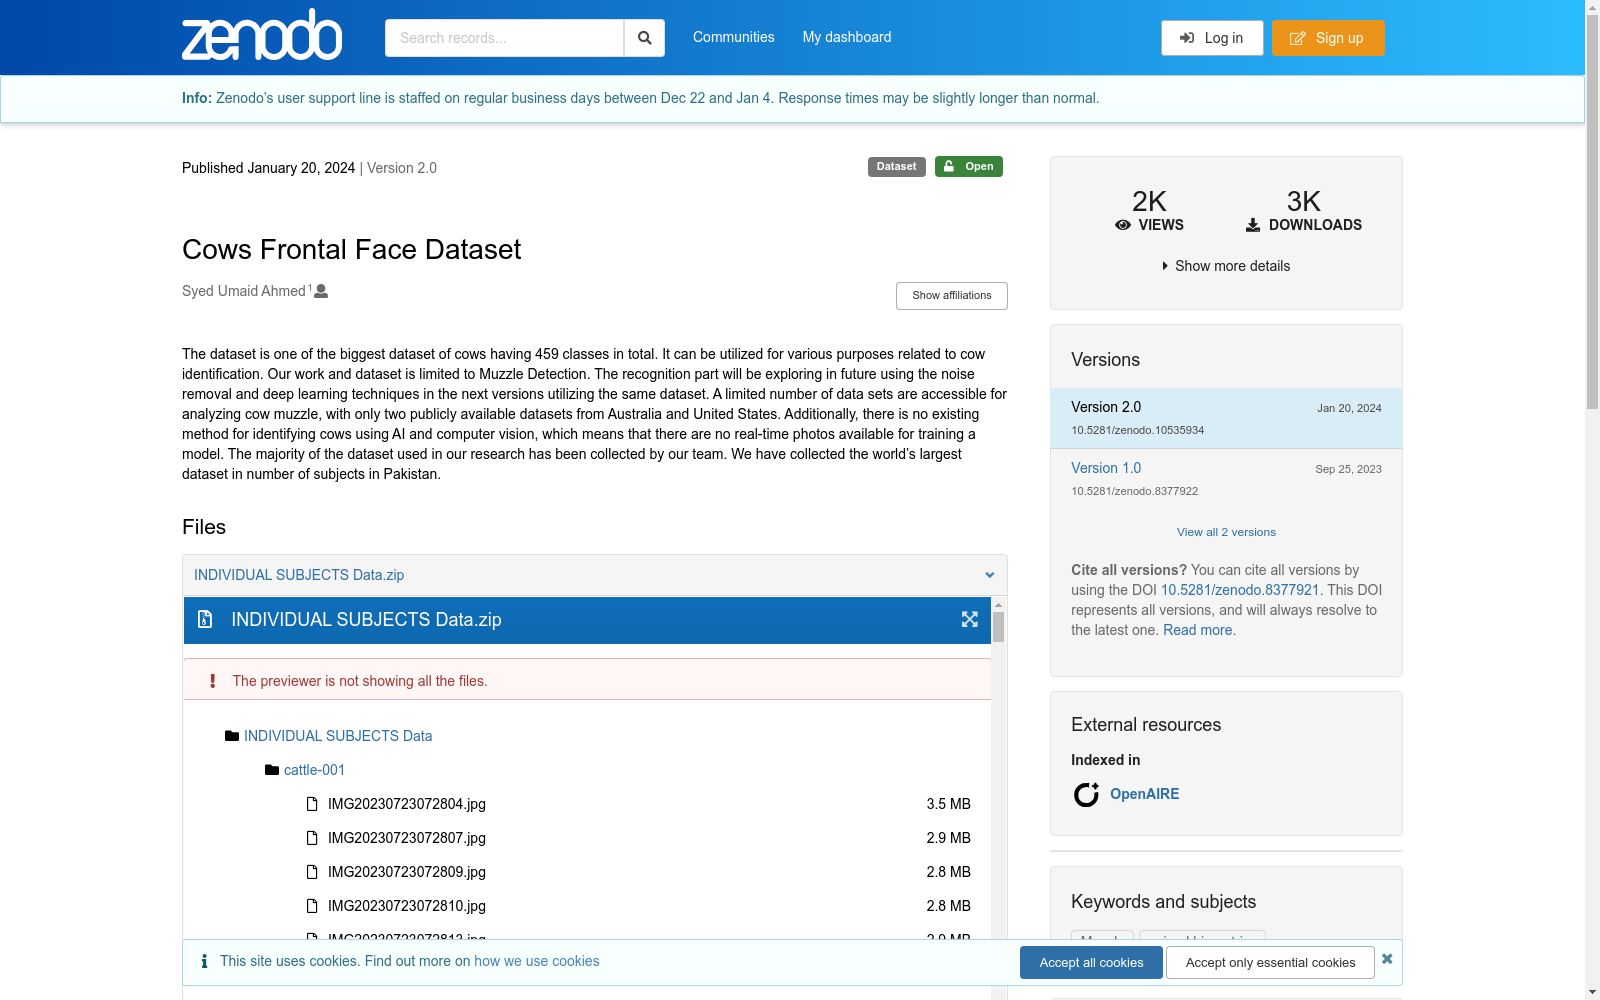Viewport: 1600px width, 1000px height.
Task: Click file name IMG20230723072809.jpg
Action: (407, 872)
